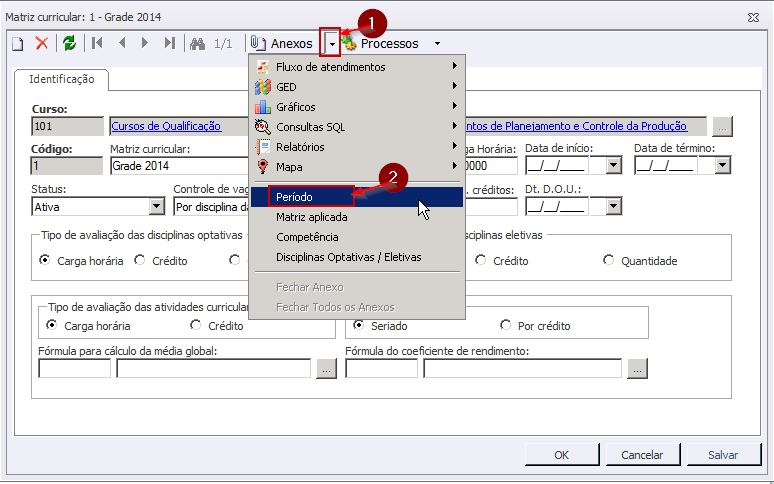
Task: Open the Cursos de Qualificação link
Action: 165,126
